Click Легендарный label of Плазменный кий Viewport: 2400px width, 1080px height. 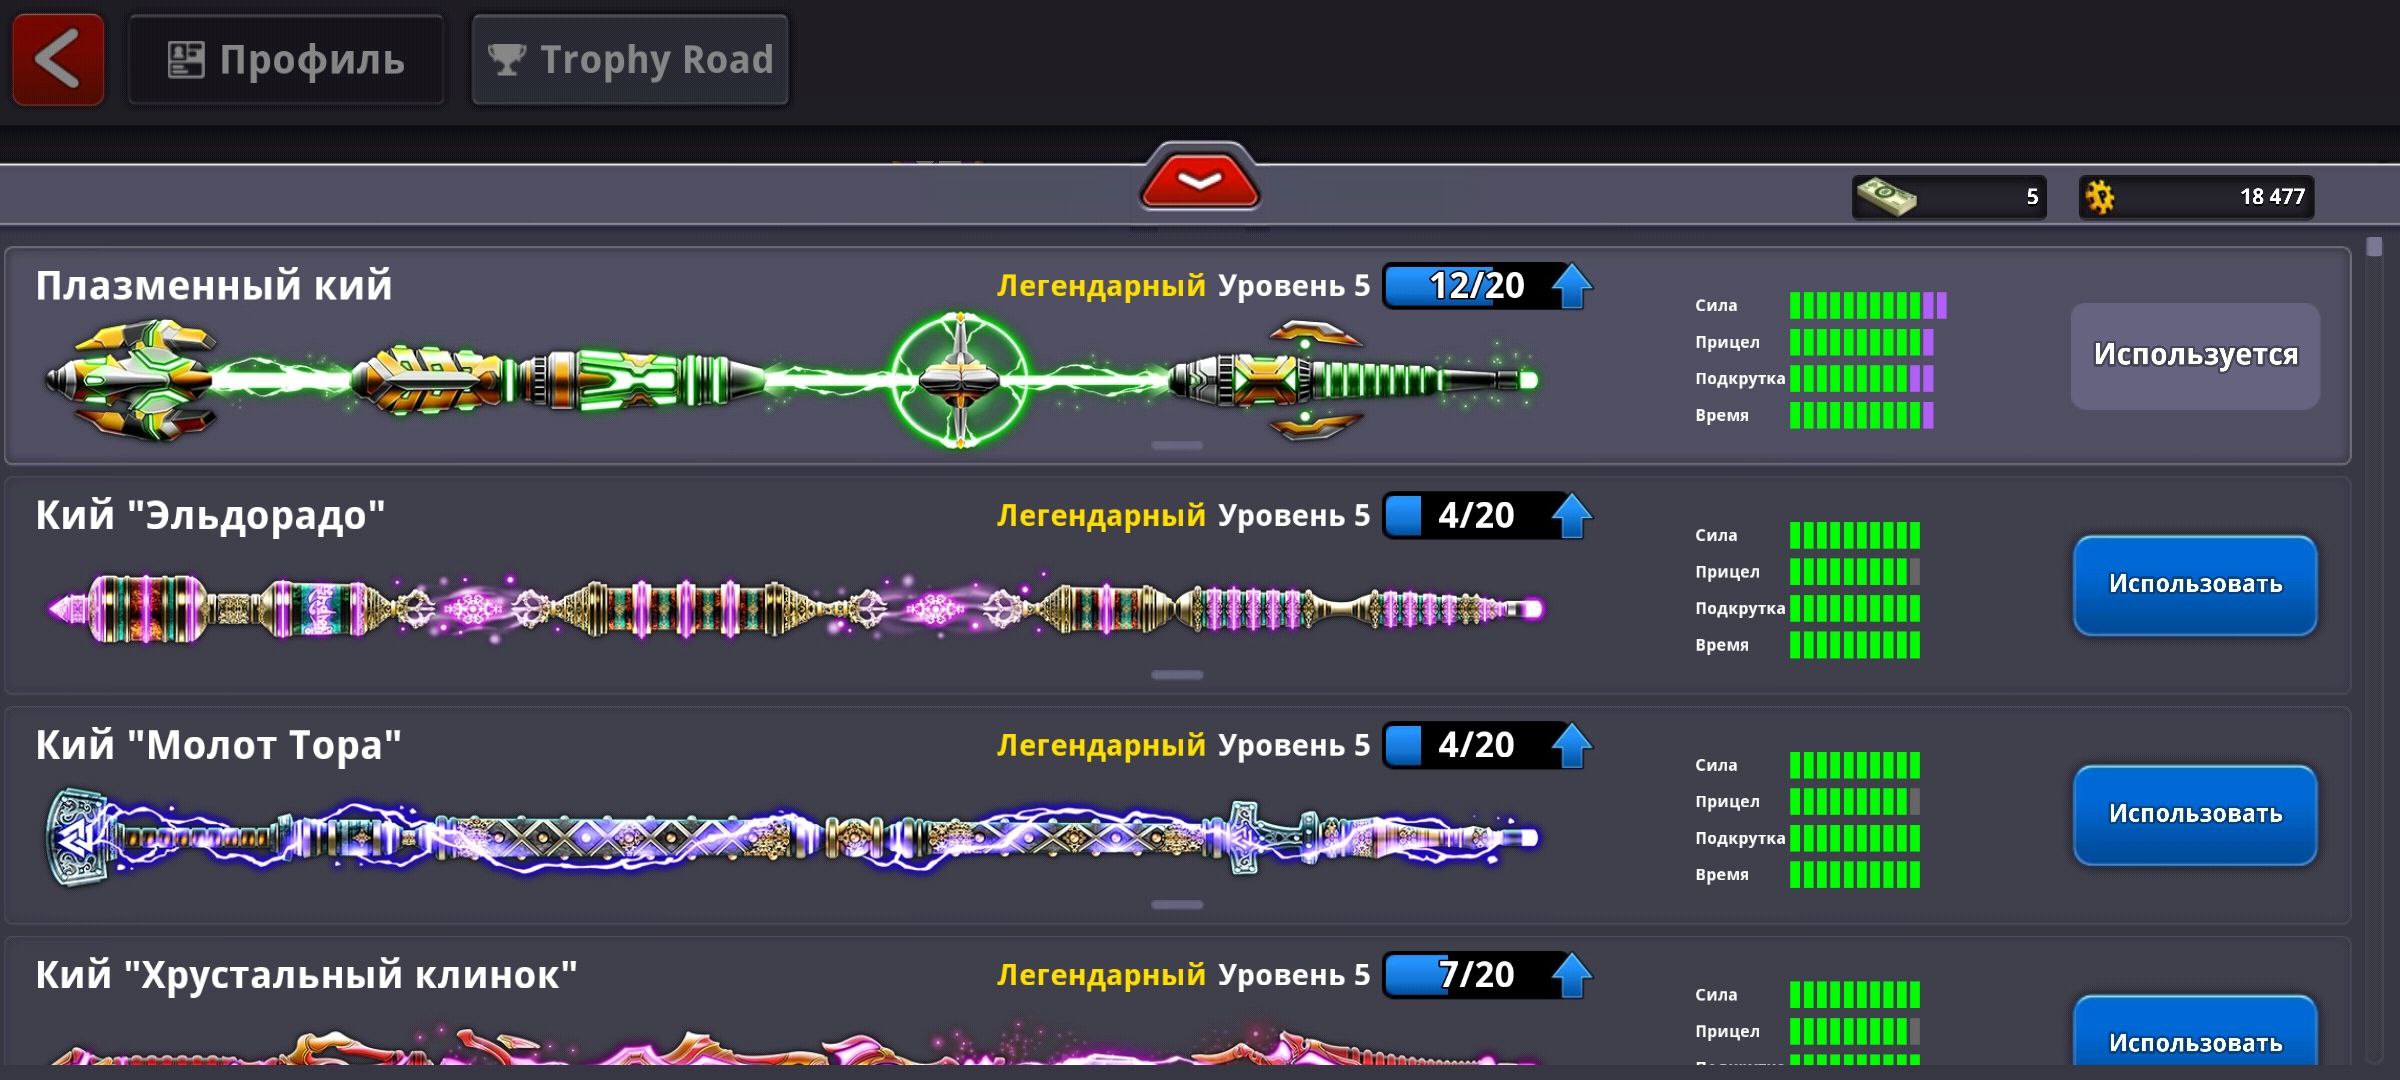click(1101, 286)
